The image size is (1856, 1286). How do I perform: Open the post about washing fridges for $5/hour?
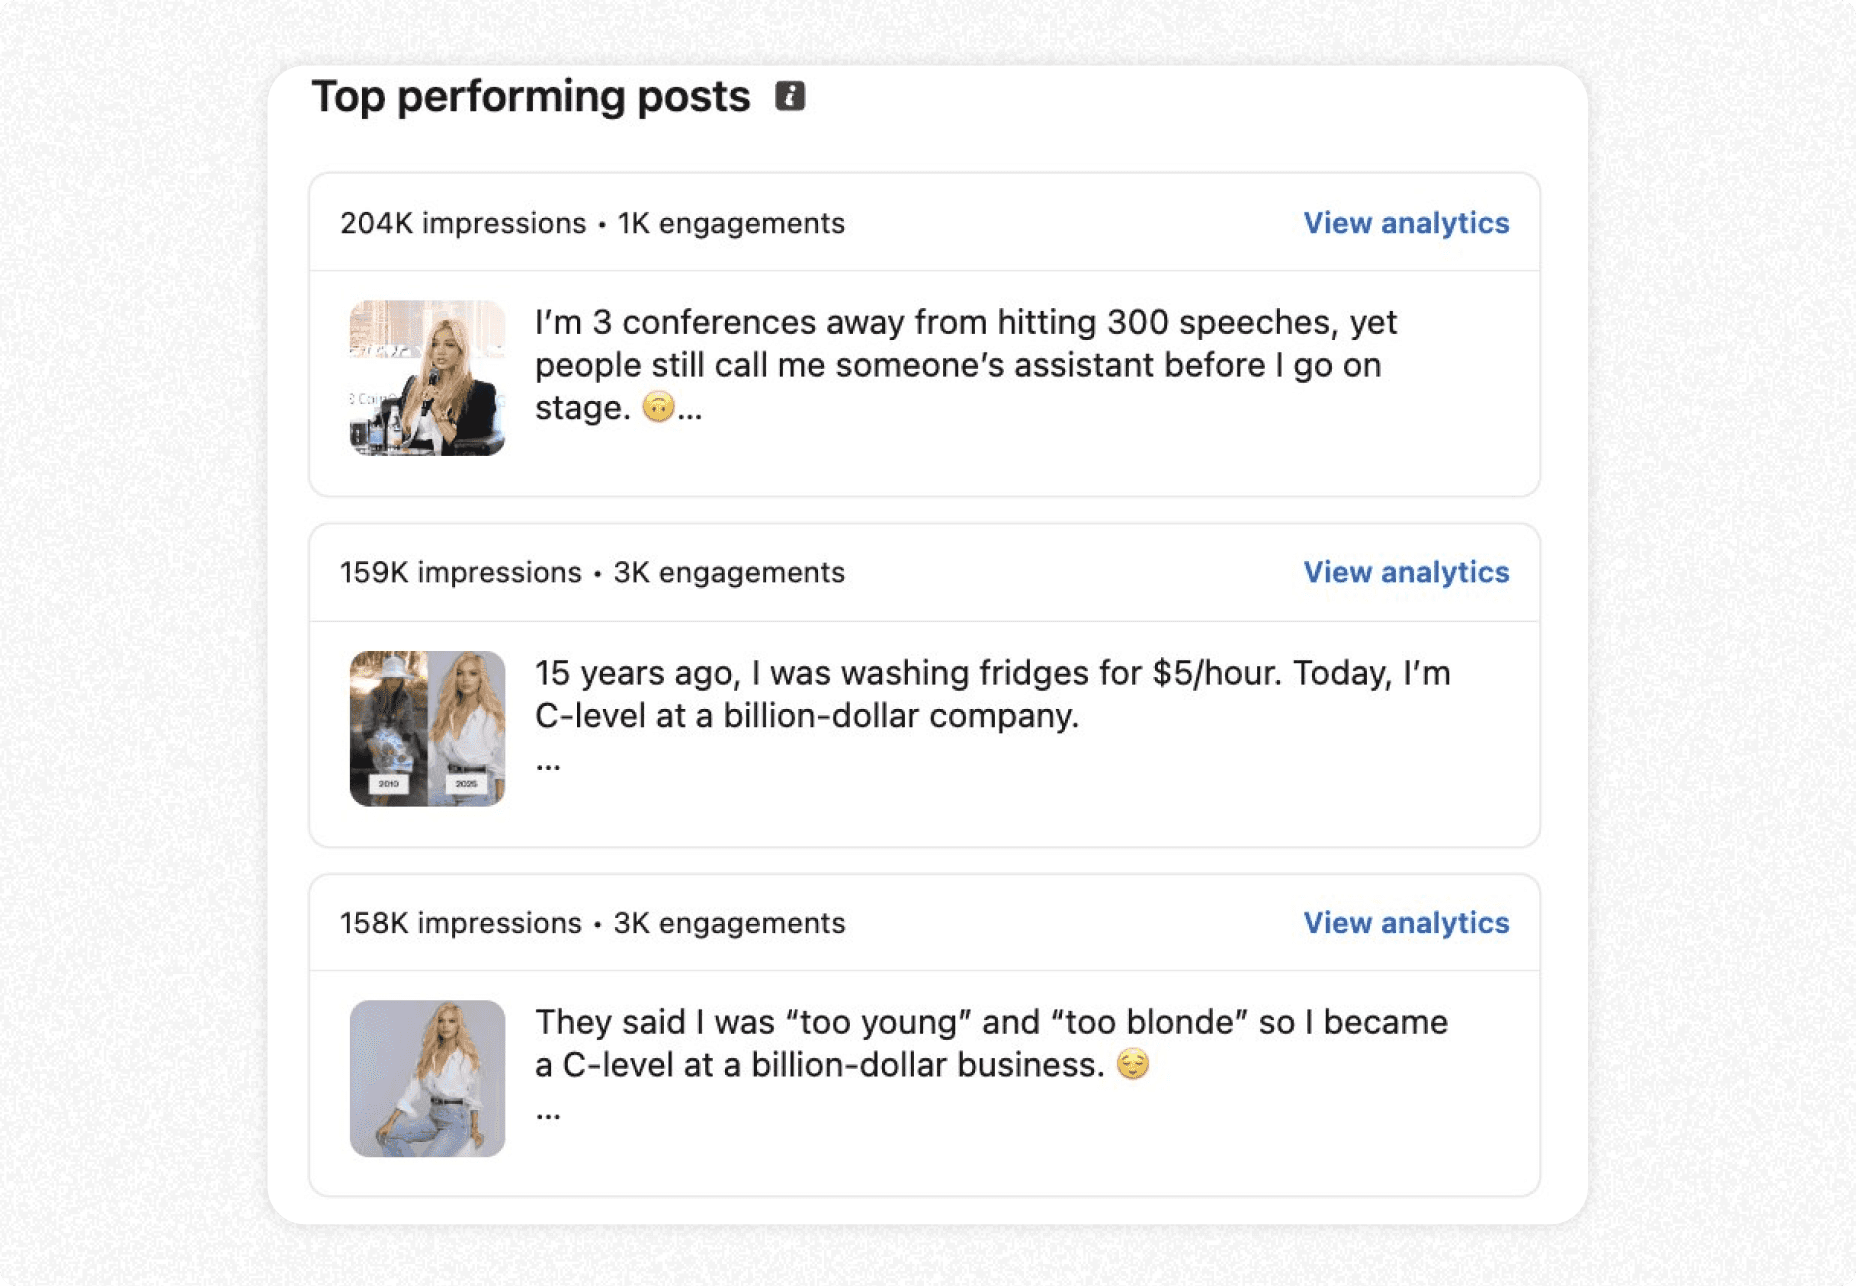[992, 694]
